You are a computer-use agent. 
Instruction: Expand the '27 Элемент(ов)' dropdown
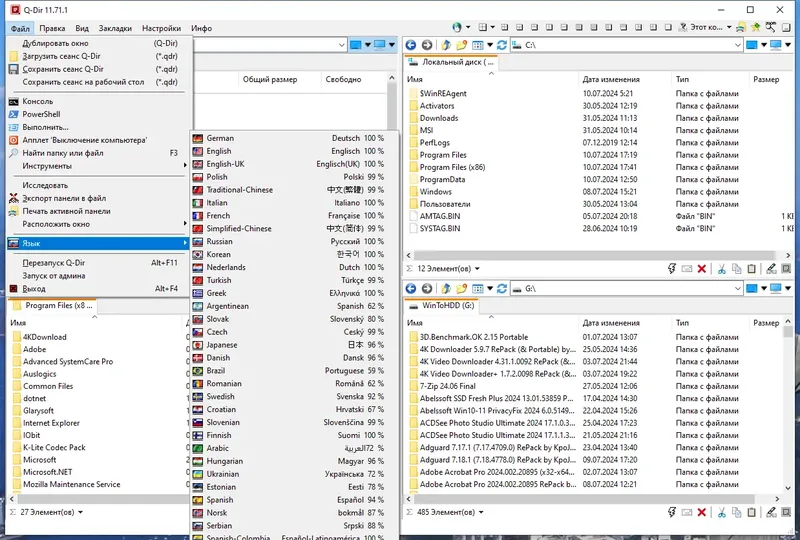coord(80,512)
